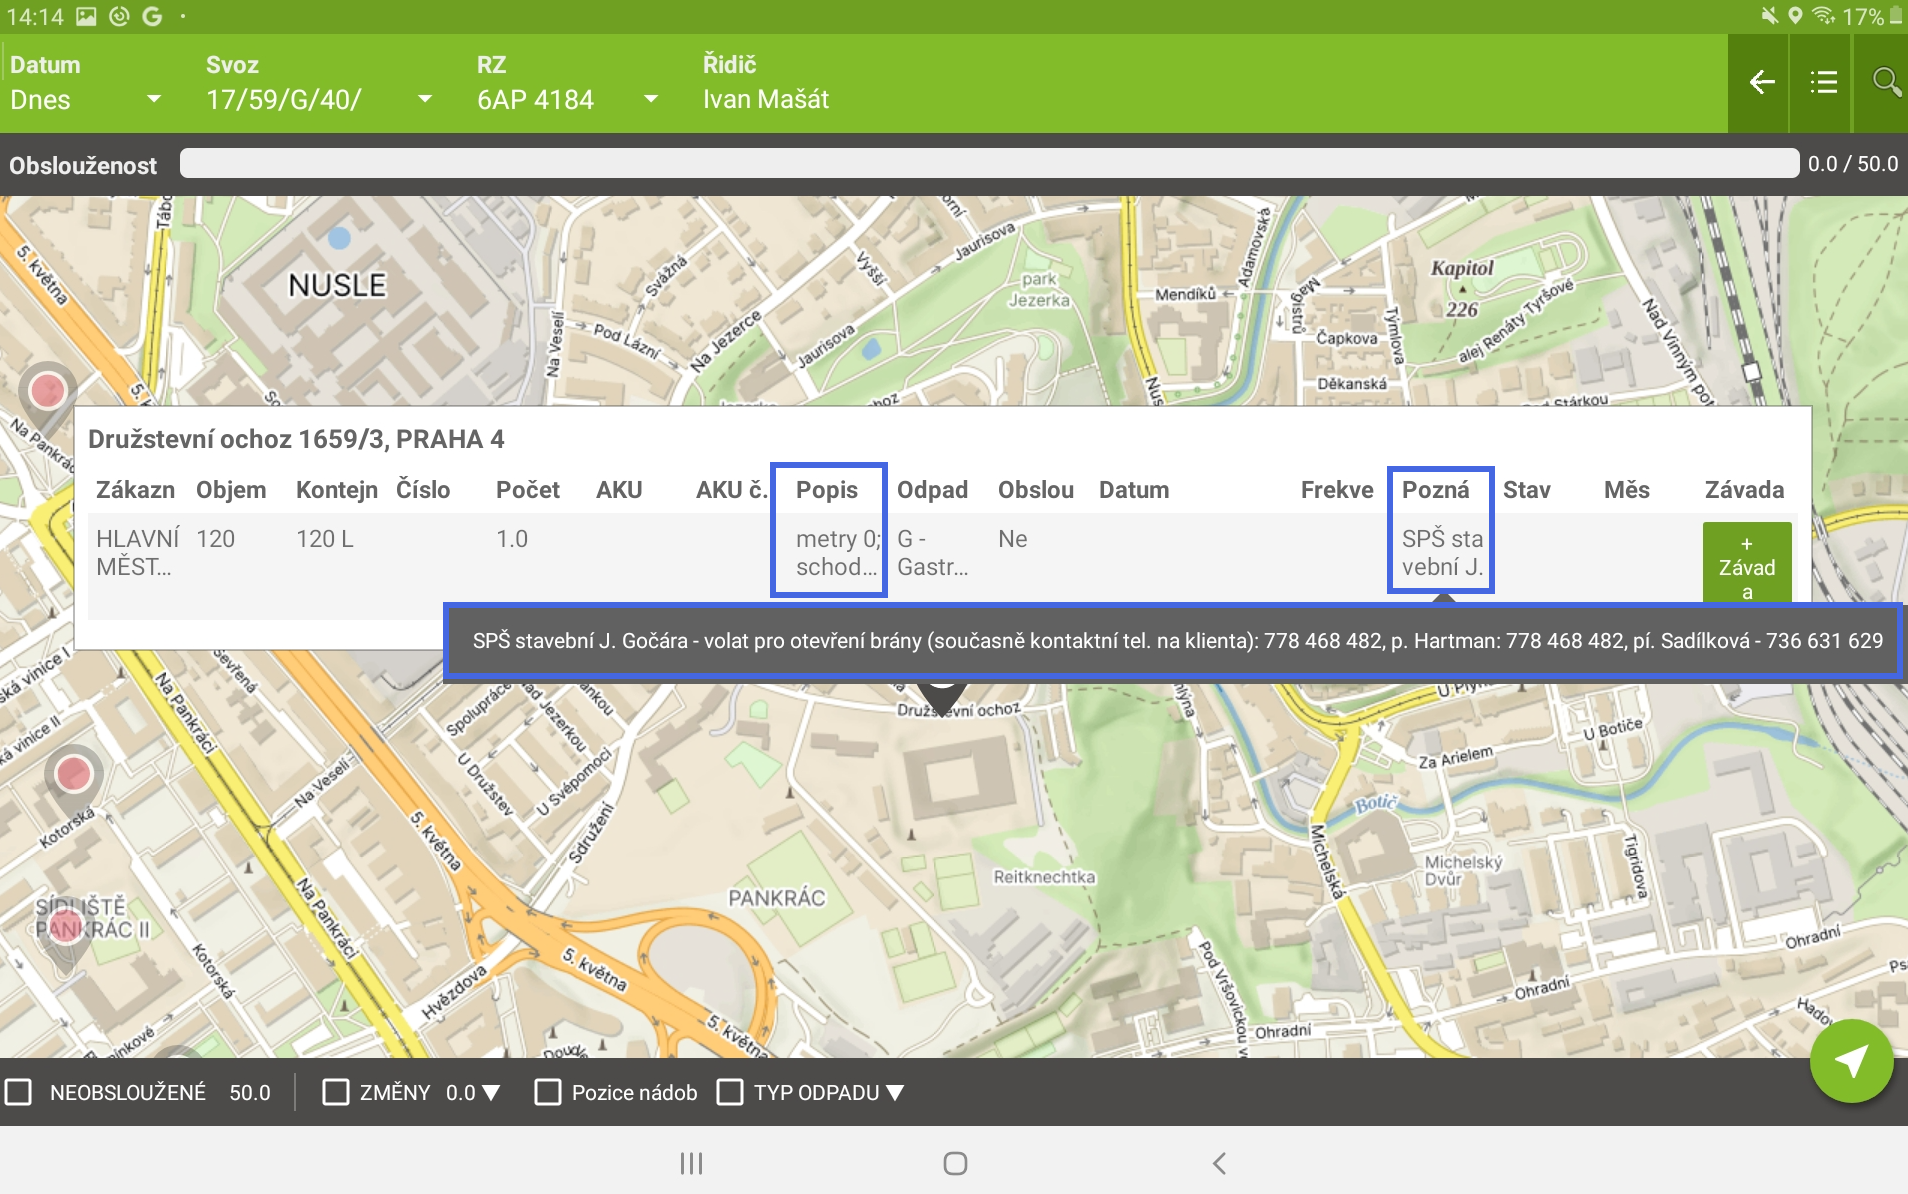This screenshot has width=1908, height=1194.
Task: Click Kontejn column header
Action: [337, 490]
